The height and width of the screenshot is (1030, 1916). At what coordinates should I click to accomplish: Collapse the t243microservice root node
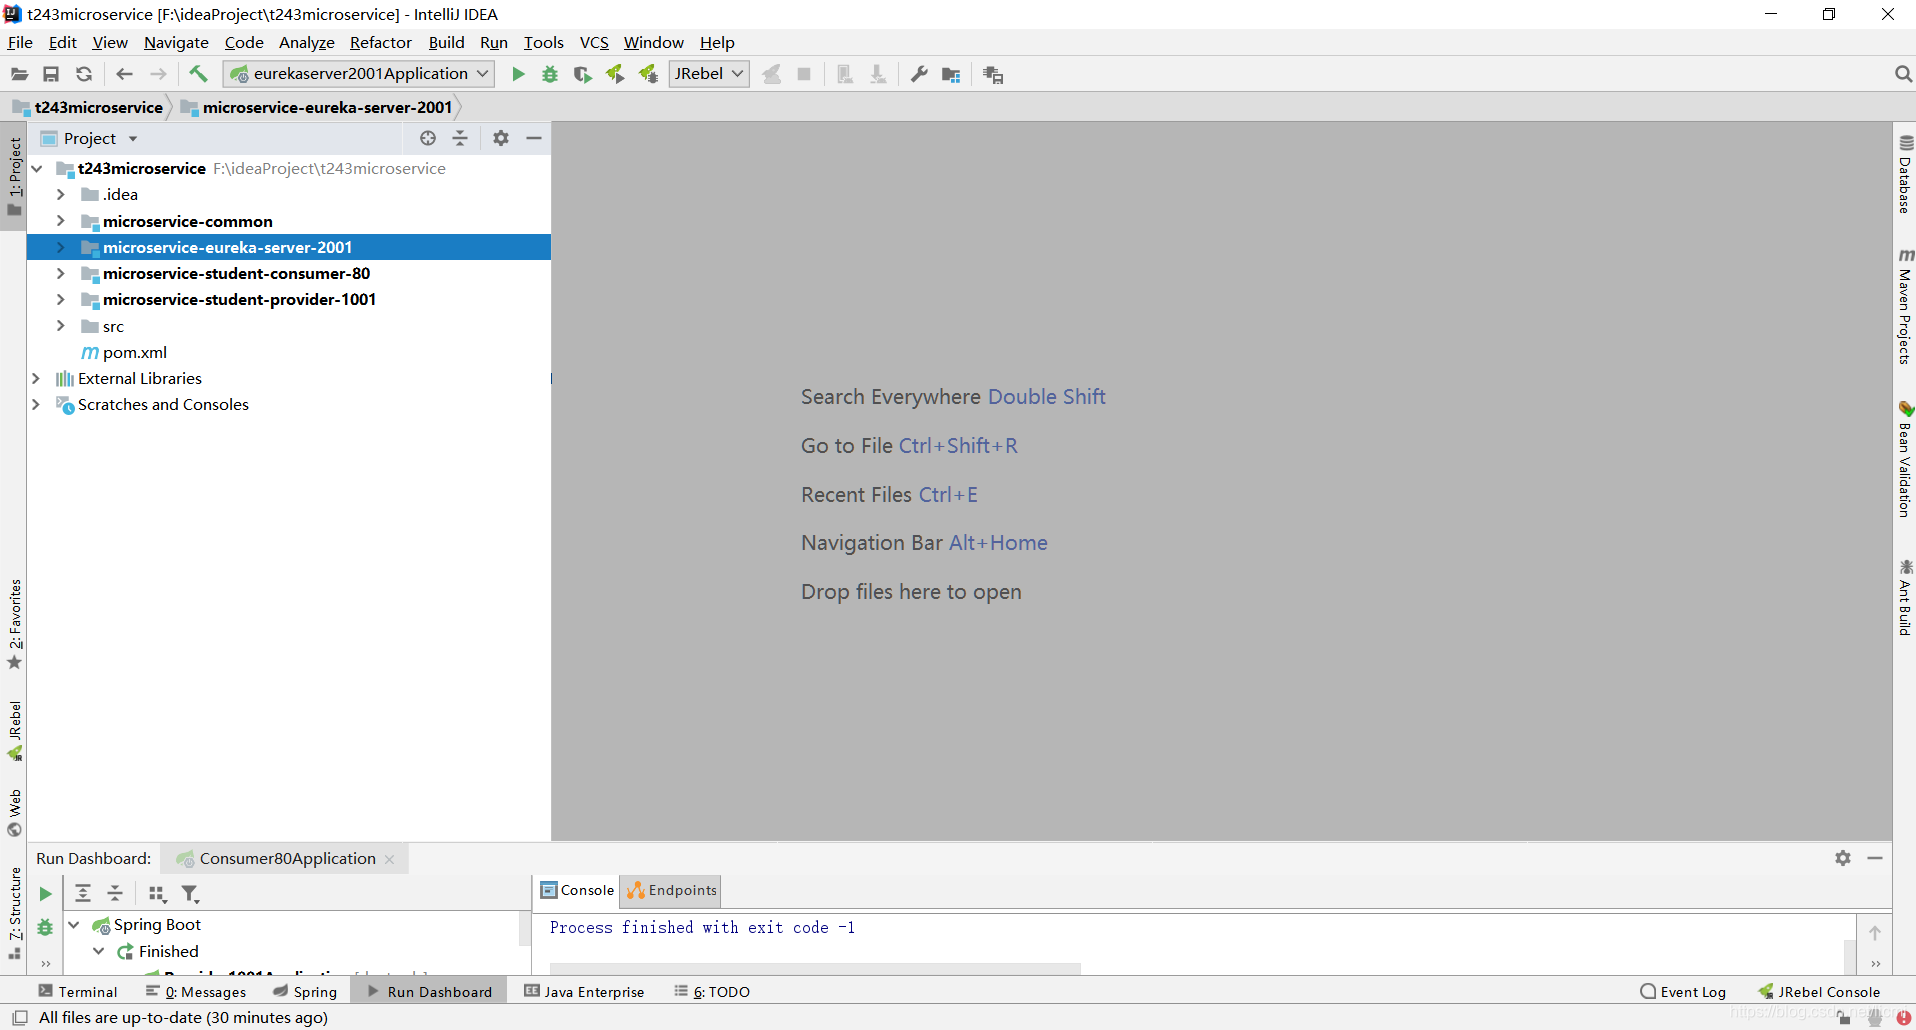tap(37, 168)
